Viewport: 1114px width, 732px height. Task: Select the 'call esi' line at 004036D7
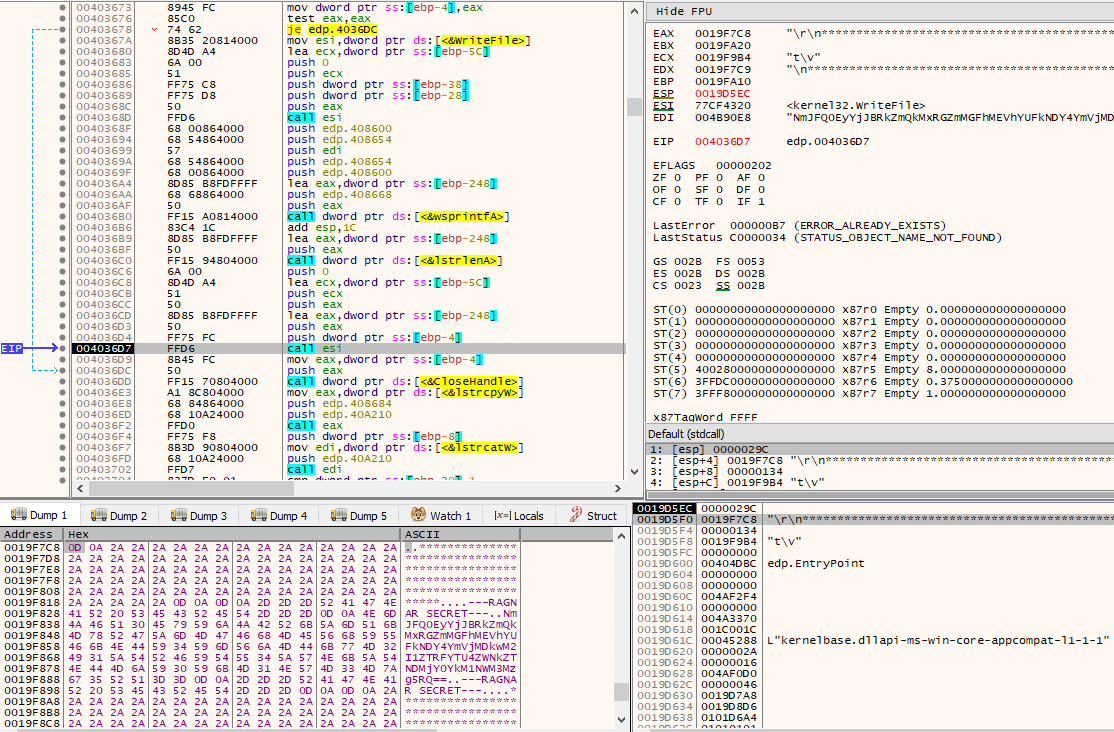[x=314, y=348]
